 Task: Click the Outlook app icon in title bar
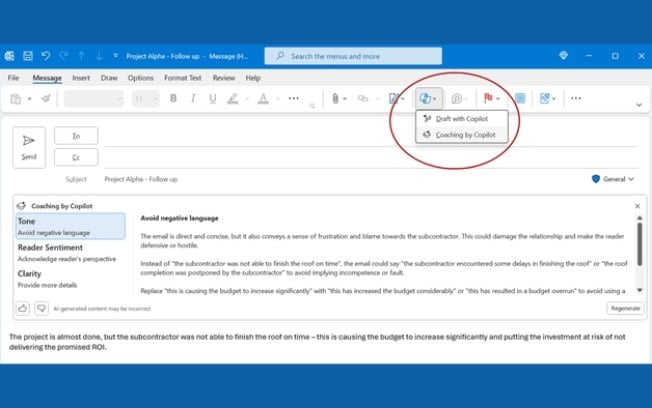[9, 56]
